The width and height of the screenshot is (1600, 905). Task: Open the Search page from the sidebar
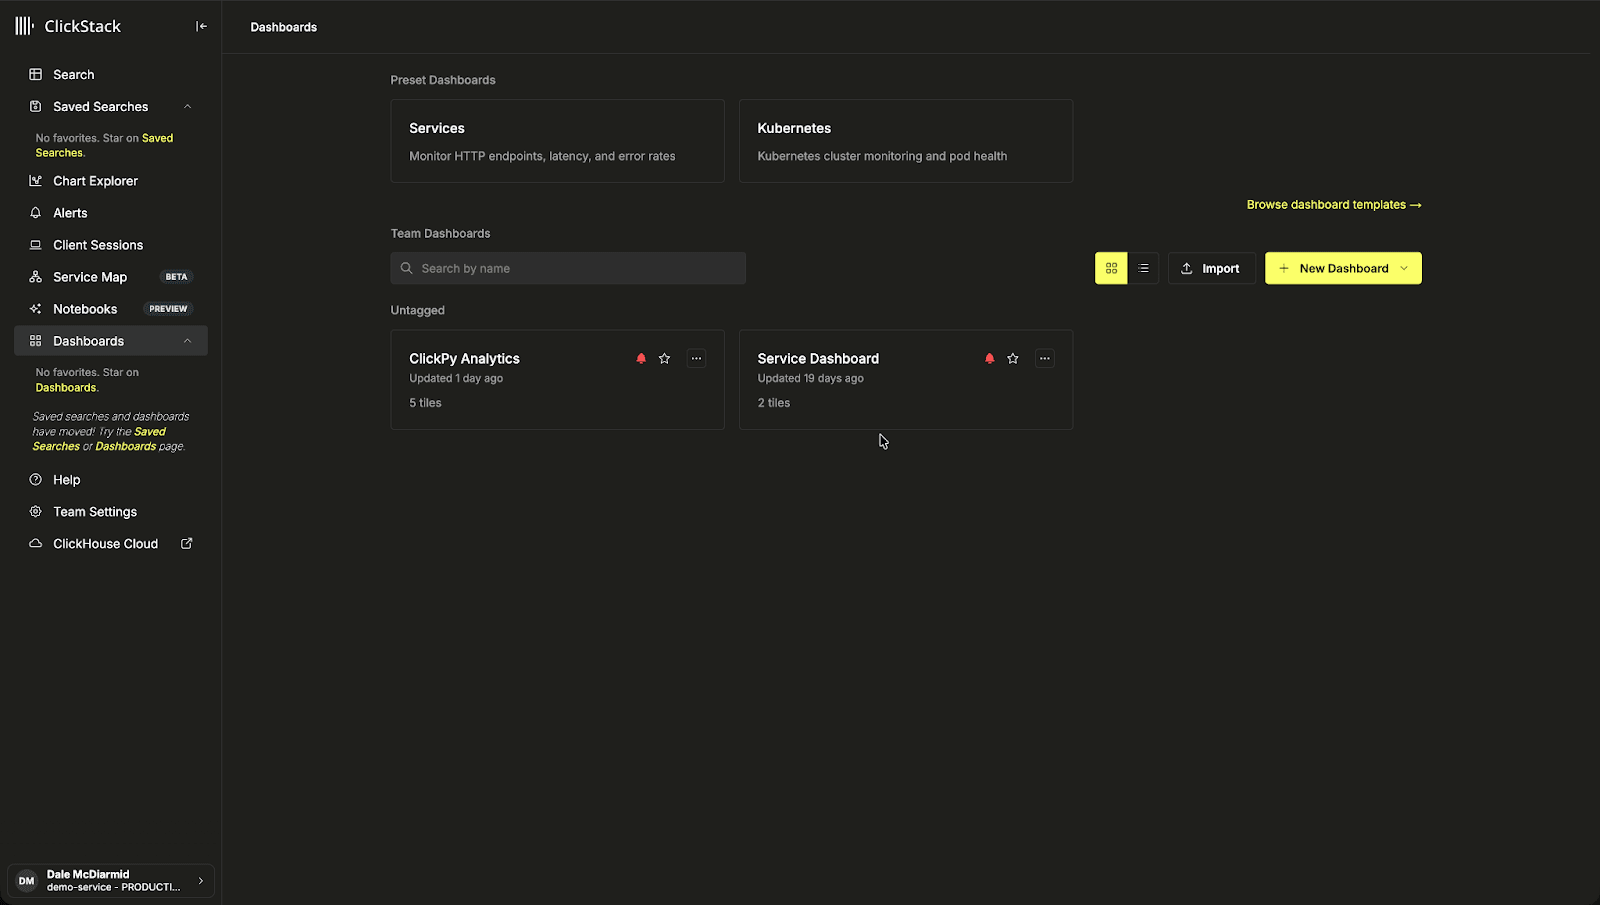pos(73,74)
